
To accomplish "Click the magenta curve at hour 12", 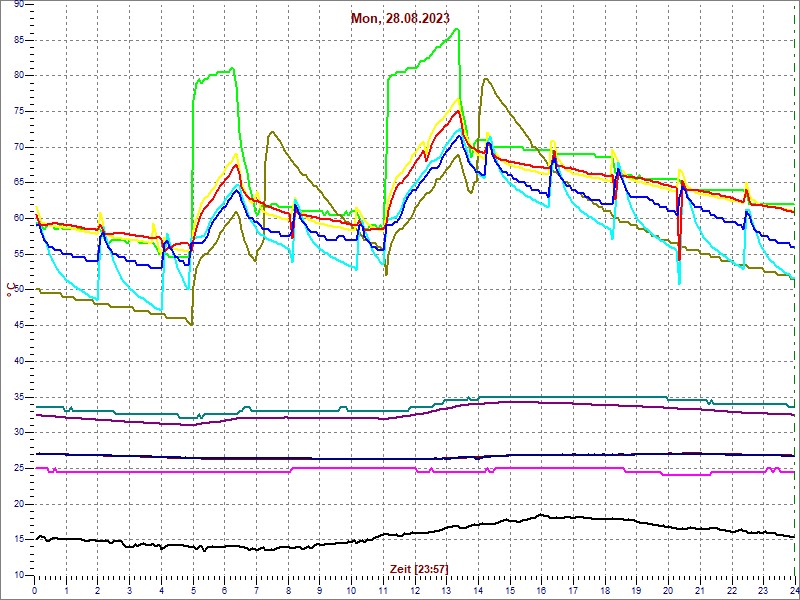I will point(414,468).
